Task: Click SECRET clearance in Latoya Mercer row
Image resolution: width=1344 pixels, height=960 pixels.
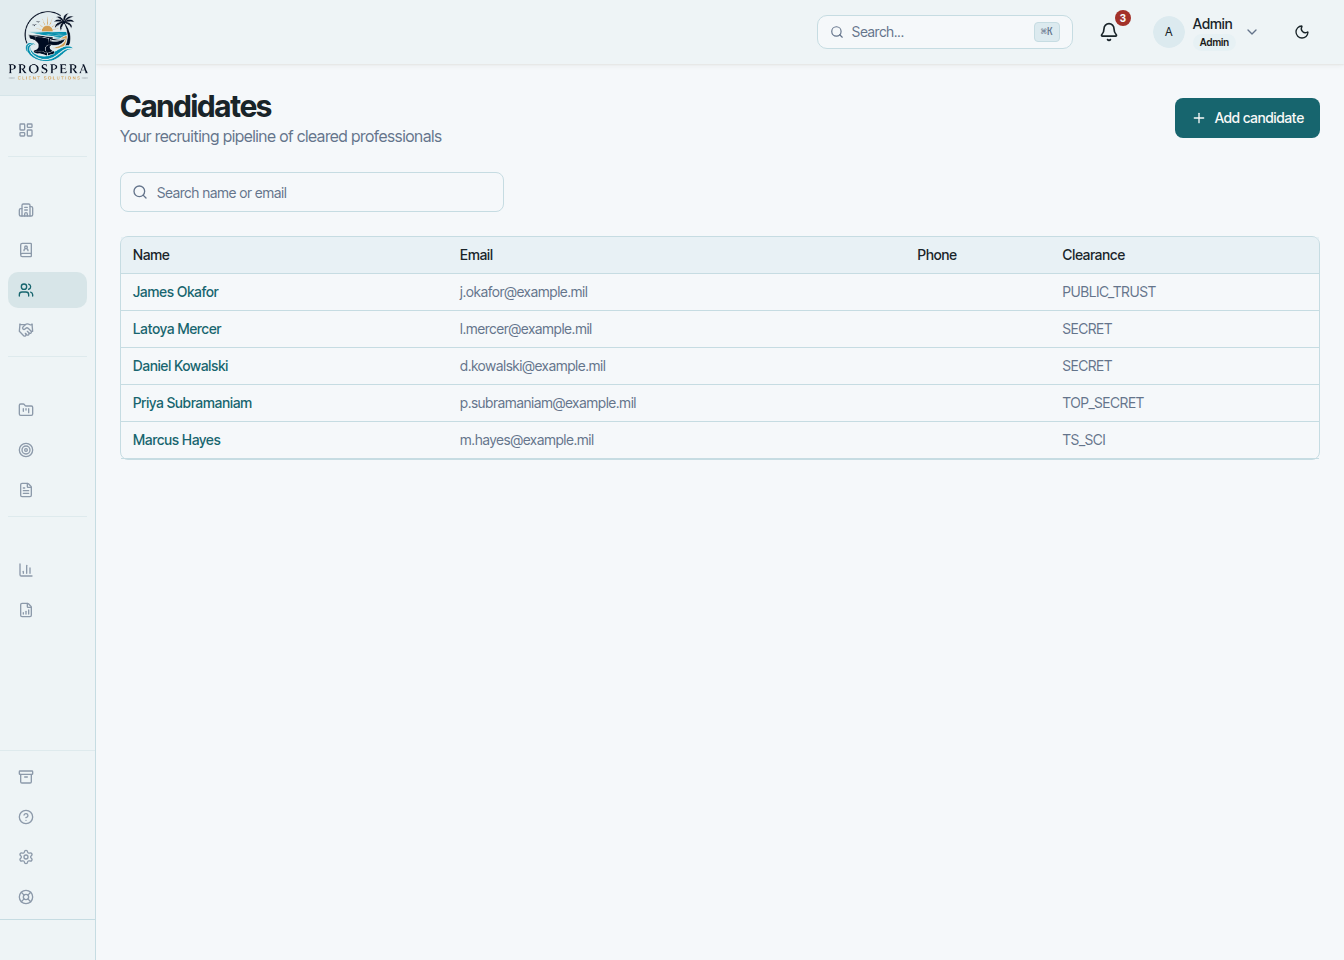Action: click(x=1087, y=329)
